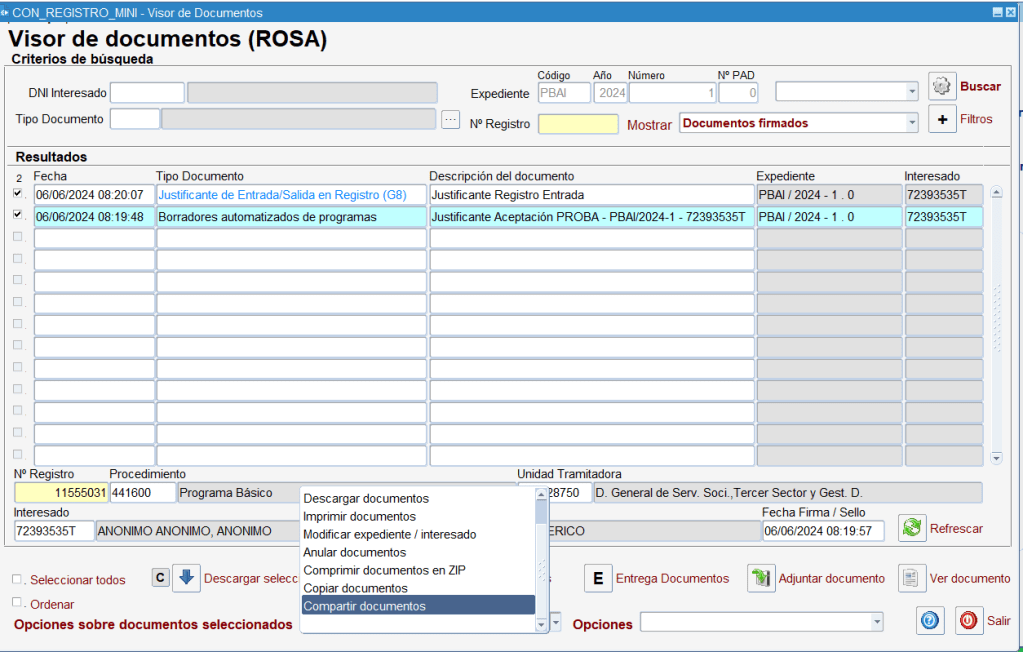Click the Buscar gear icon
The image size is (1023, 652).
pyautogui.click(x=942, y=87)
